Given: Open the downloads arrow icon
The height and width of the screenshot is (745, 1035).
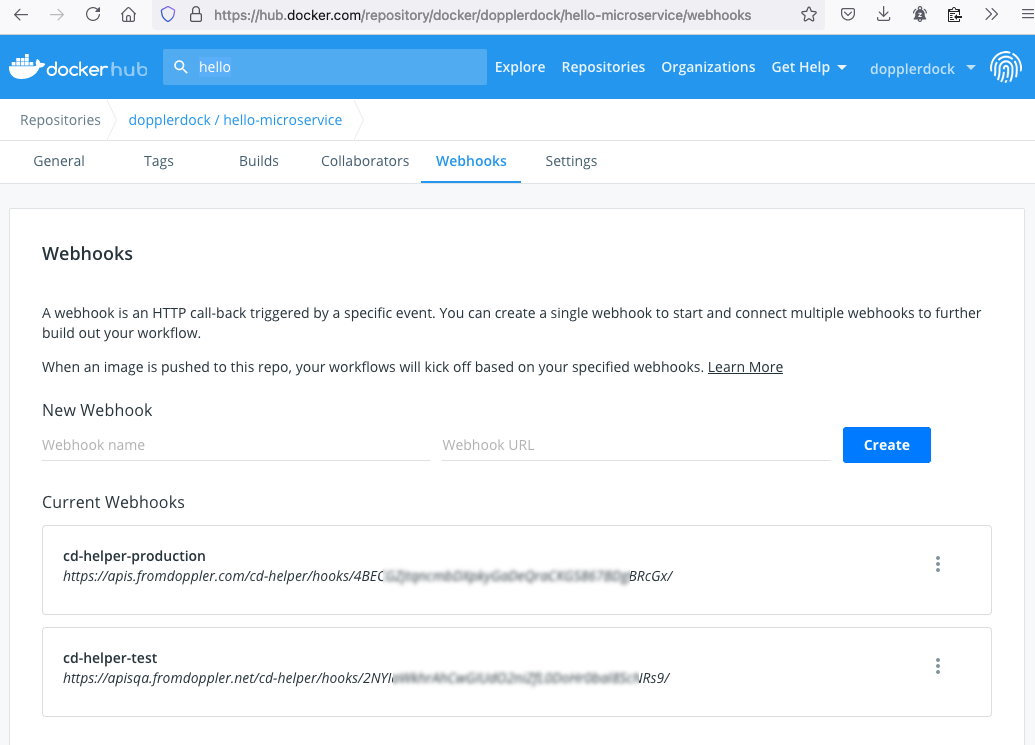Looking at the screenshot, I should coord(883,15).
